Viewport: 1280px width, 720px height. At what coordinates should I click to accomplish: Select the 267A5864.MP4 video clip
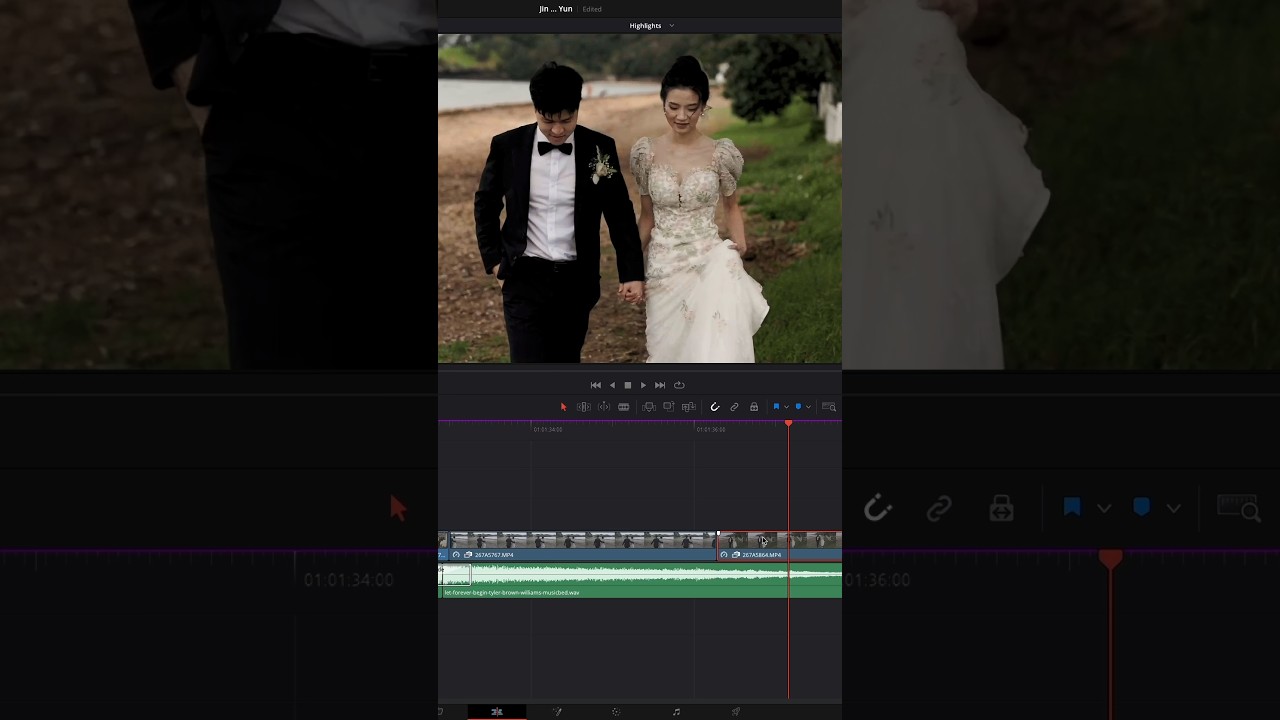tap(780, 546)
